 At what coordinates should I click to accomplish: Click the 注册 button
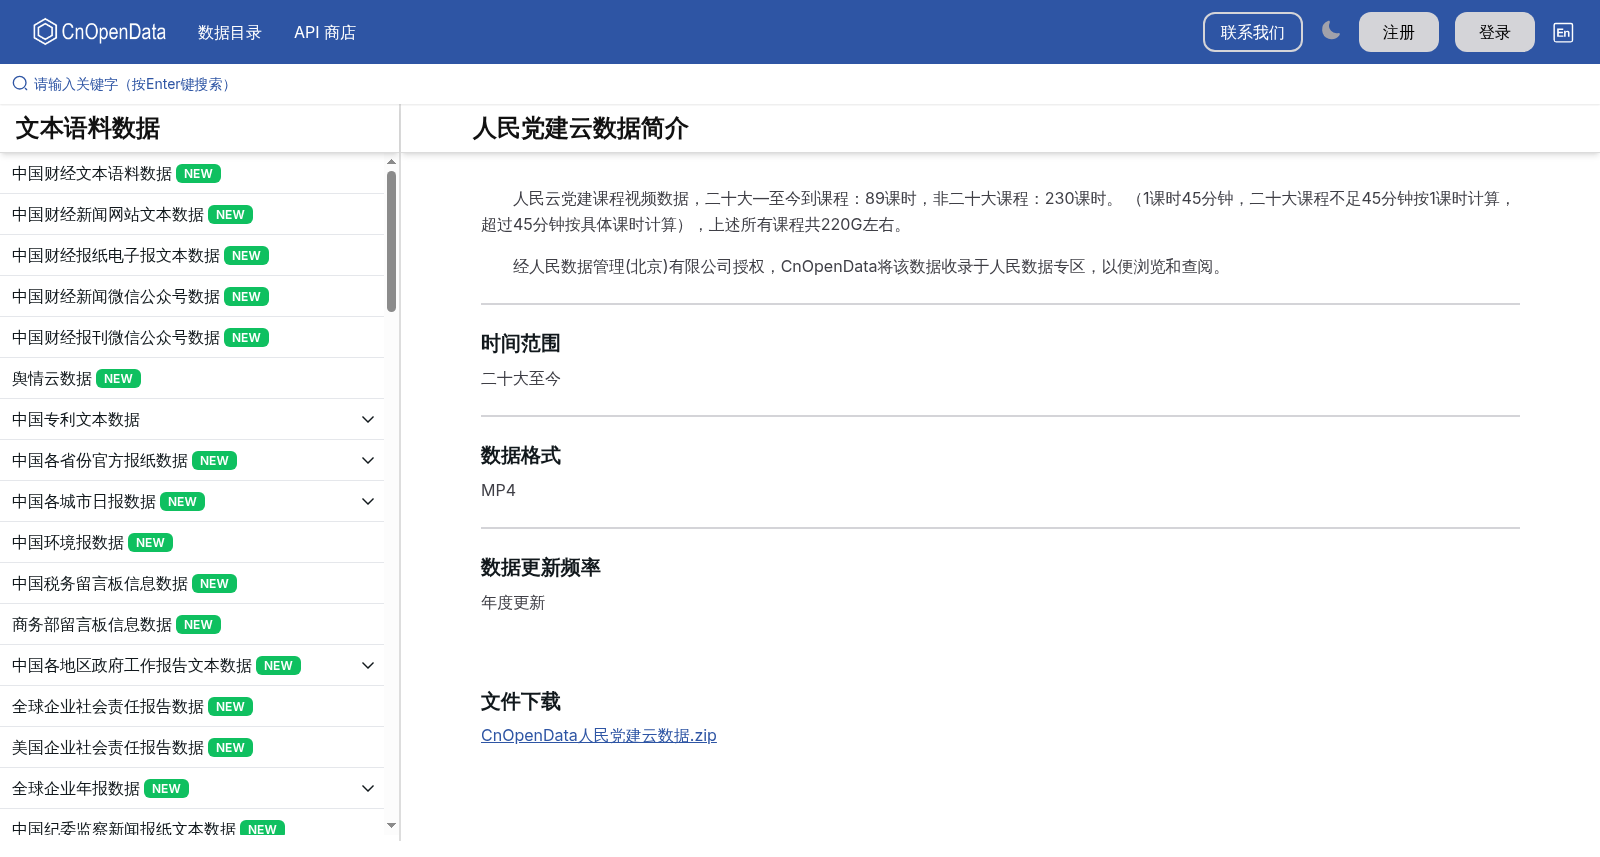click(1398, 32)
